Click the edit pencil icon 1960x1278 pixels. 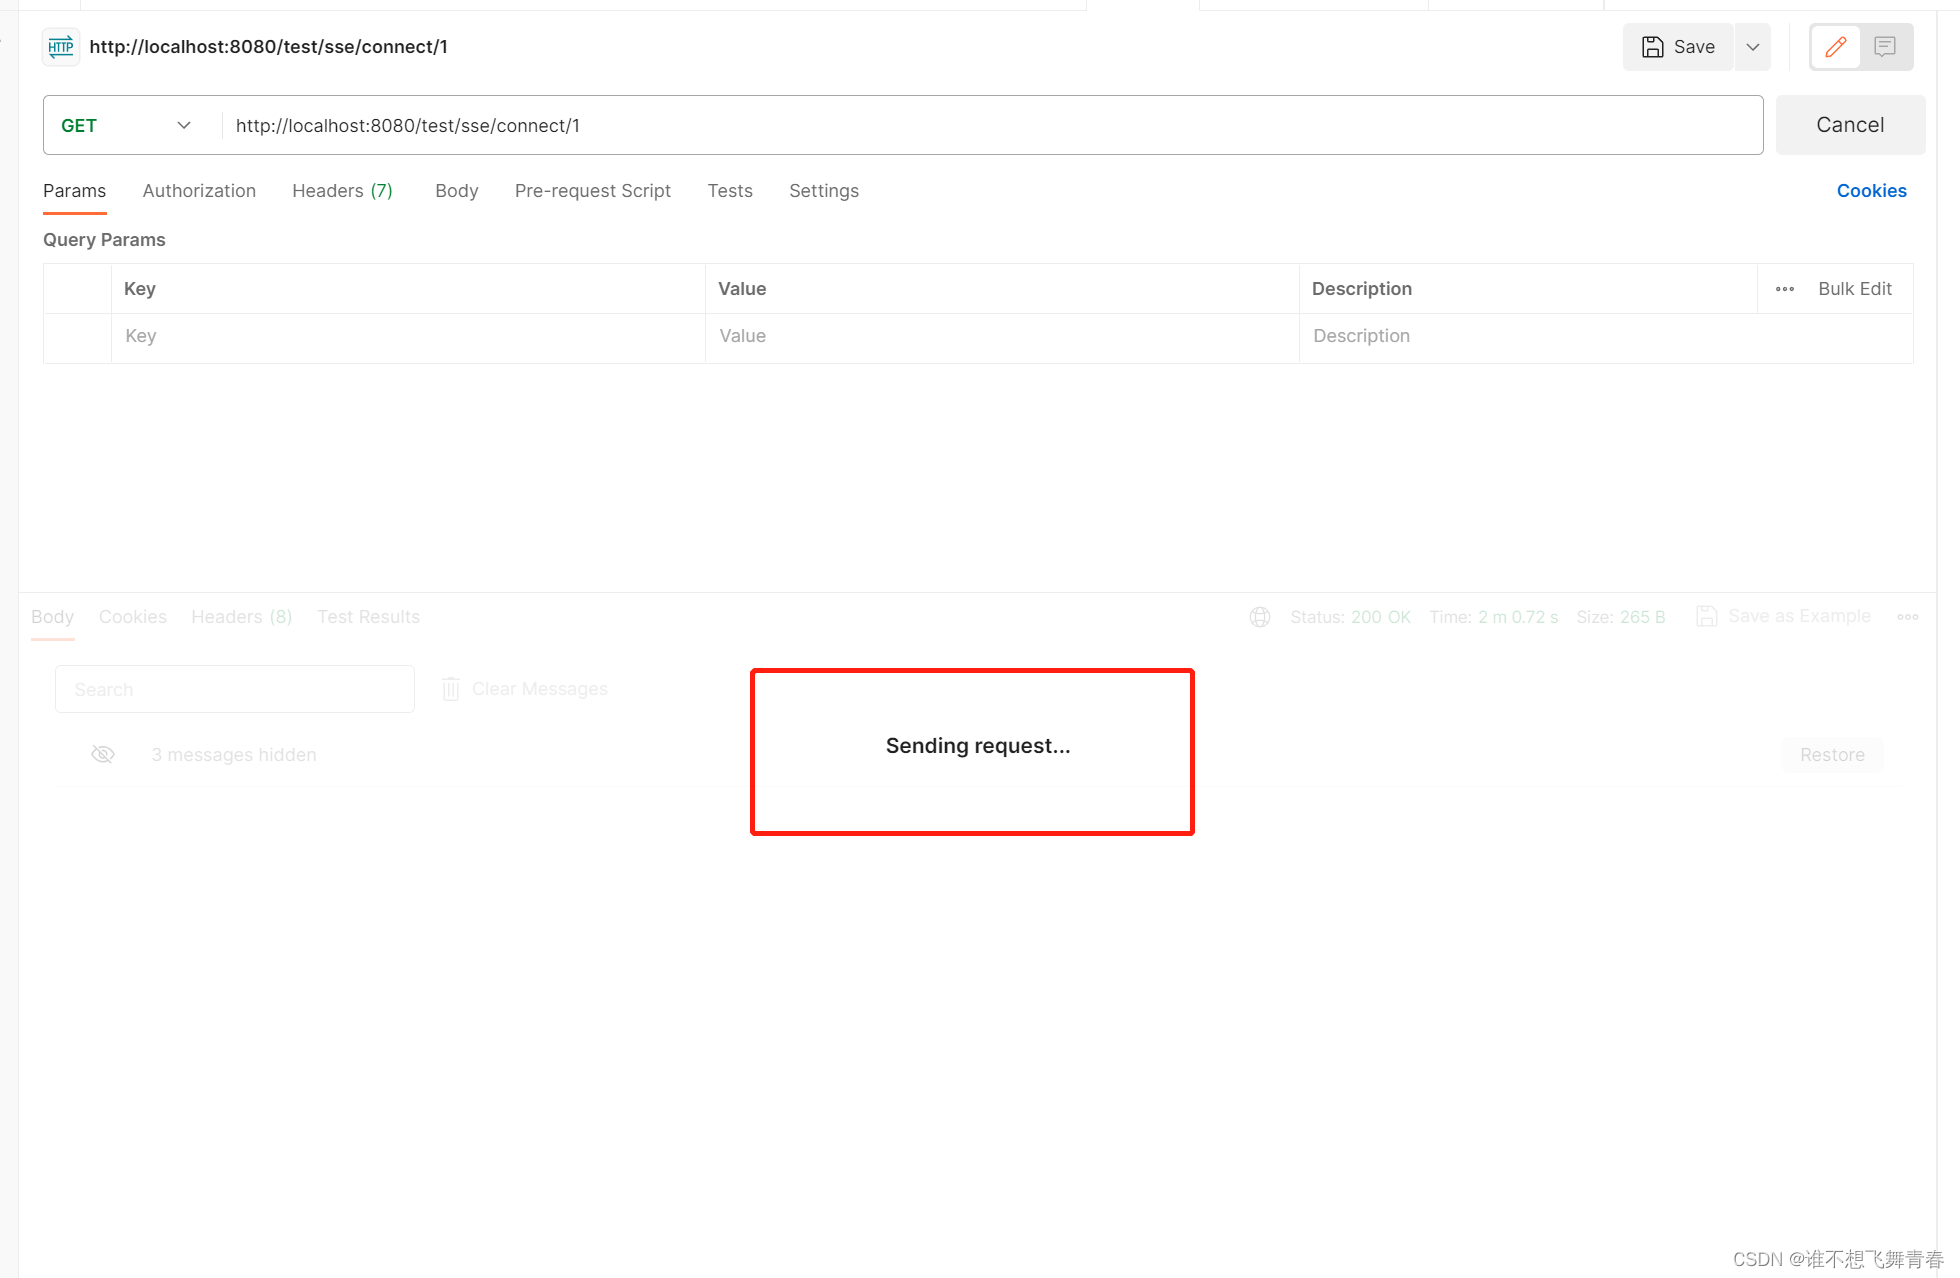pos(1836,47)
